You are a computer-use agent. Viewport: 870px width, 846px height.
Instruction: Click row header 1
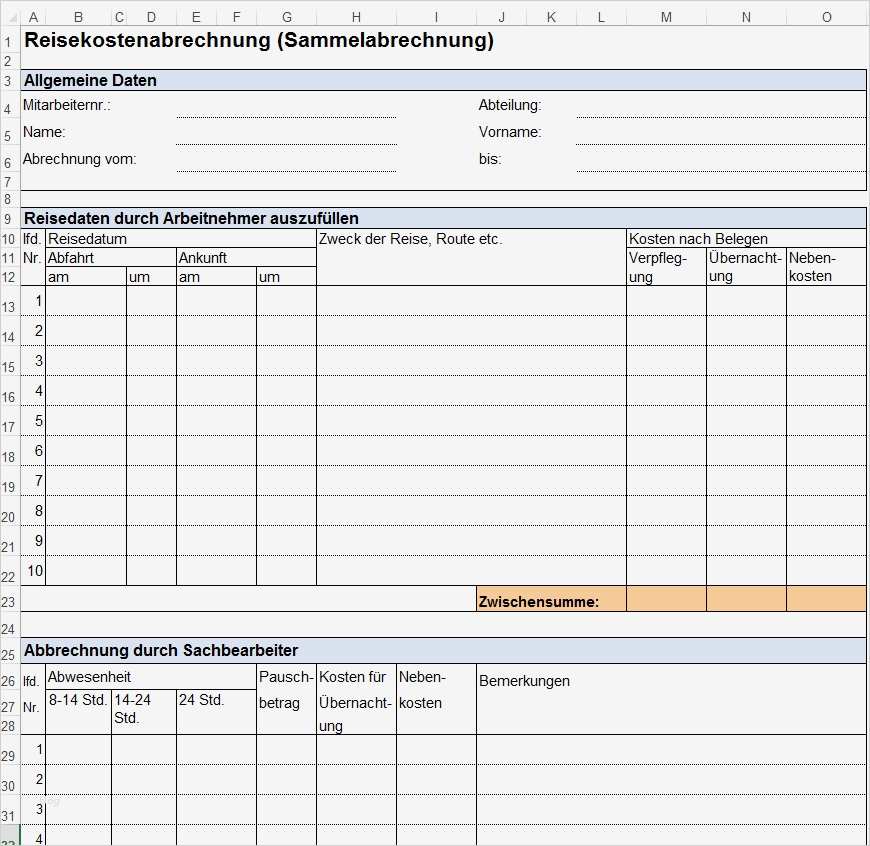tap(8, 42)
